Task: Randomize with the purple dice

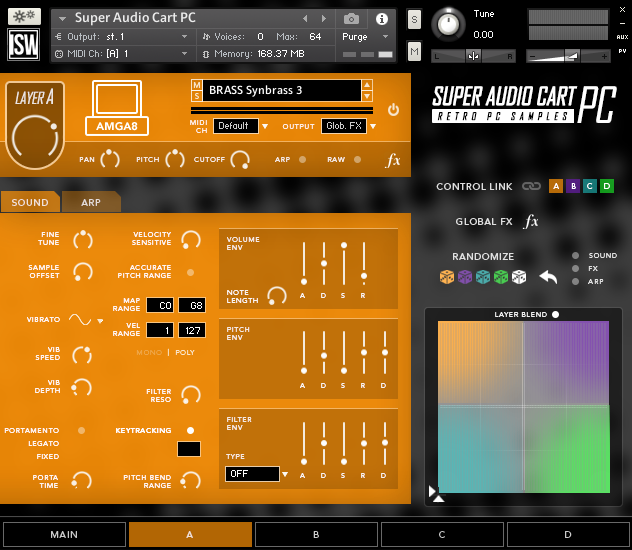Action: [465, 277]
